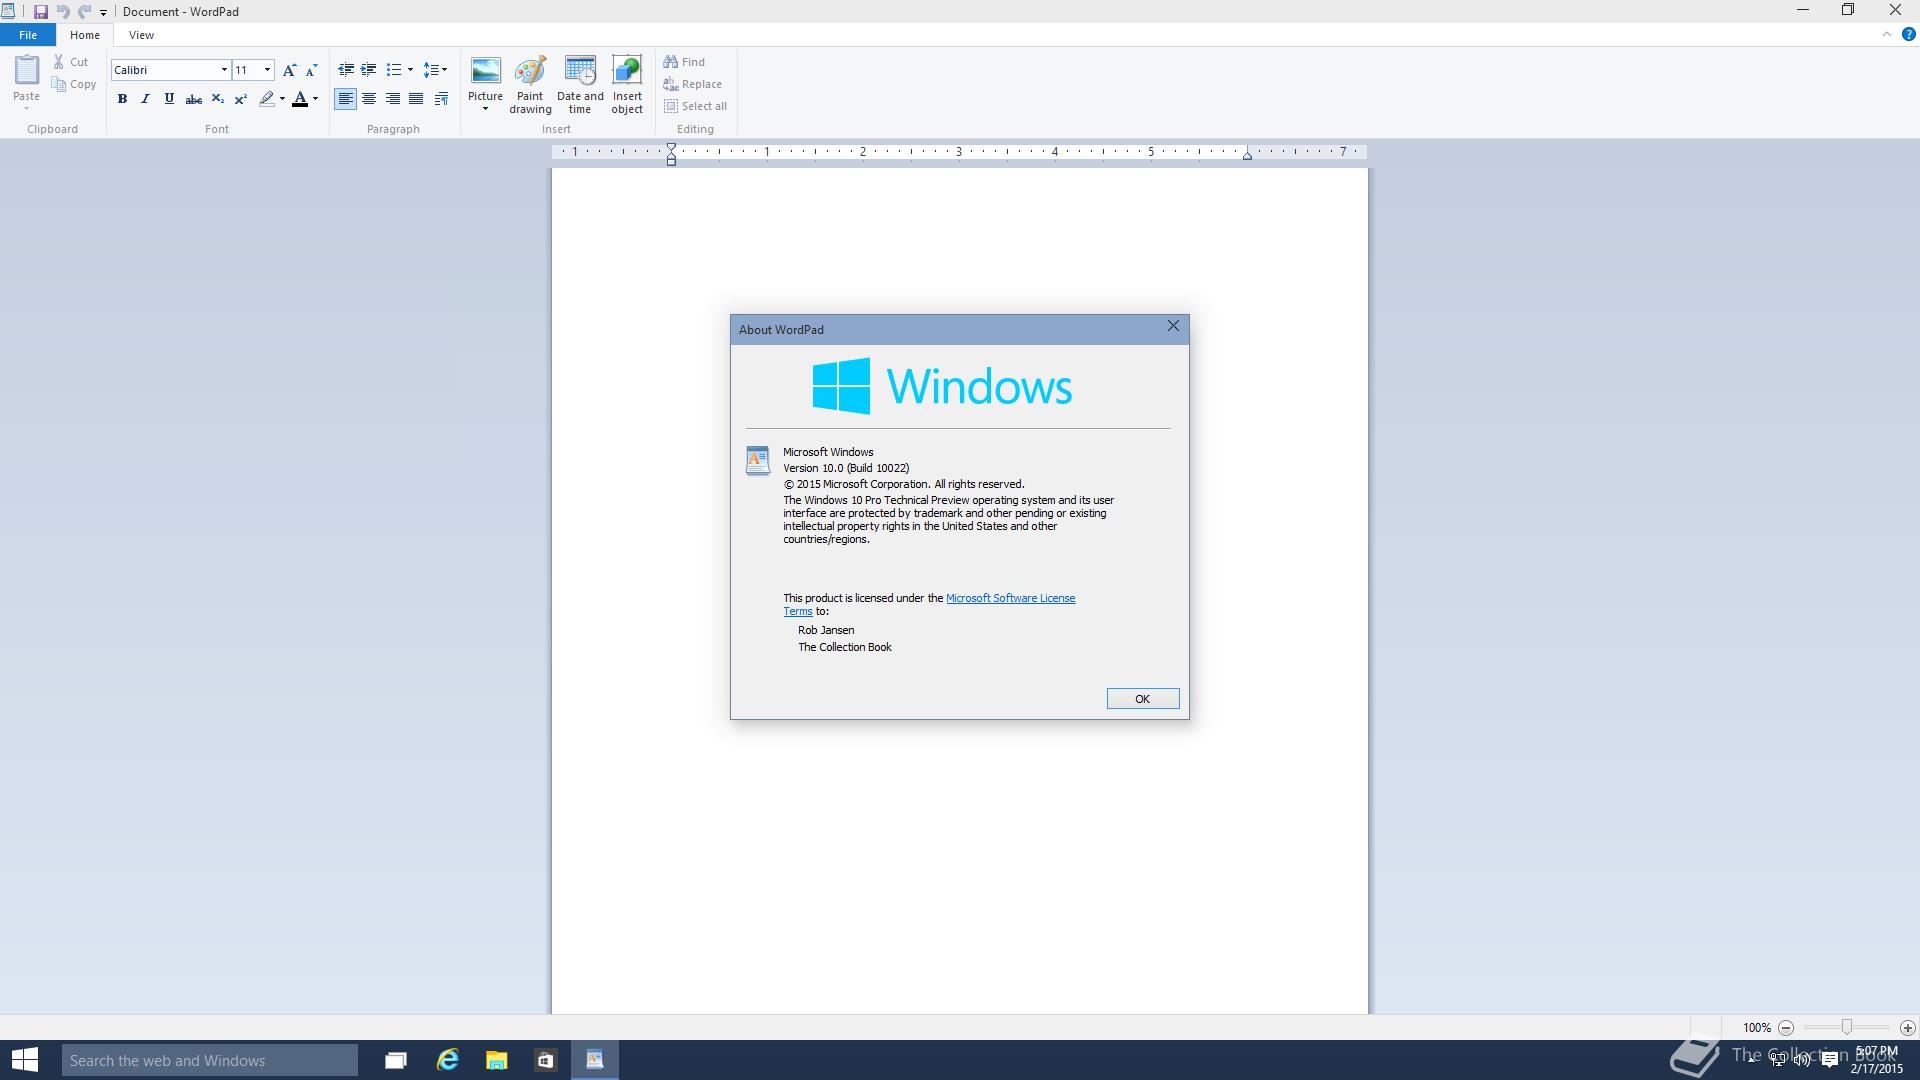Image resolution: width=1920 pixels, height=1080 pixels.
Task: Collapse the ribbon chevron
Action: click(1887, 34)
